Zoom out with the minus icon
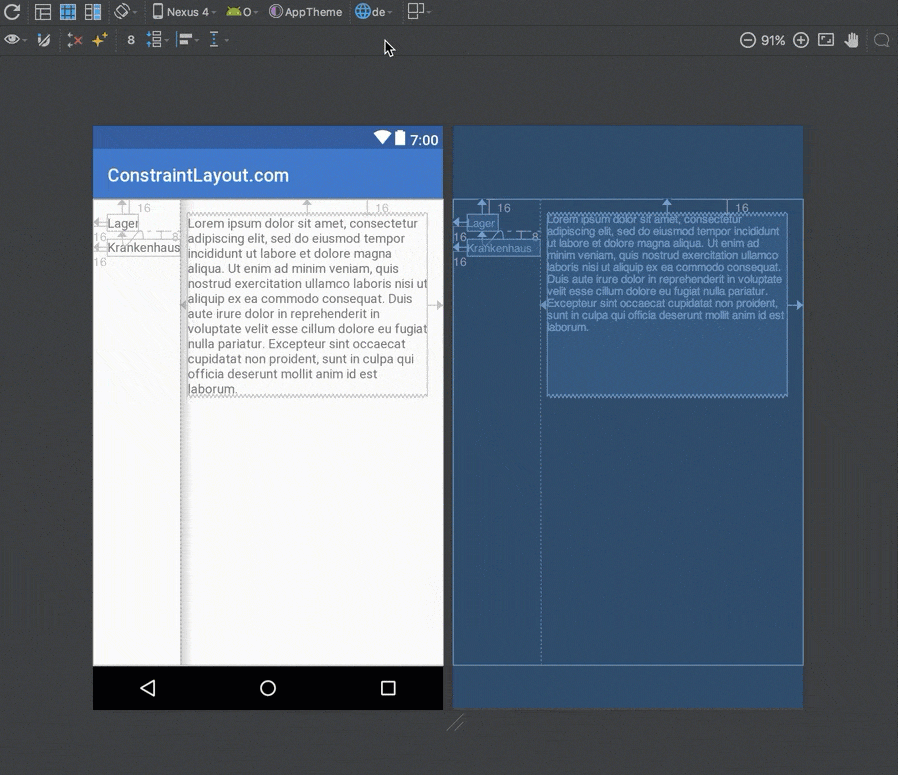Image resolution: width=898 pixels, height=775 pixels. (747, 40)
